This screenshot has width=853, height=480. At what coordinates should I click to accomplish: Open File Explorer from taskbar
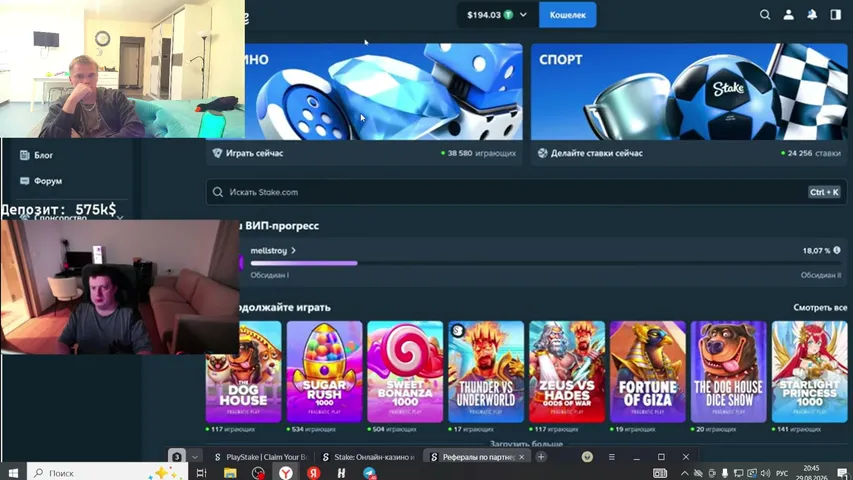(x=230, y=473)
